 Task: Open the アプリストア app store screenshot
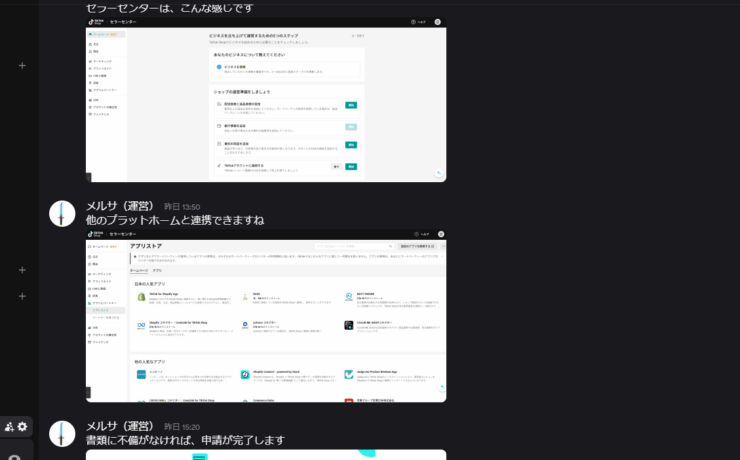tap(266, 316)
